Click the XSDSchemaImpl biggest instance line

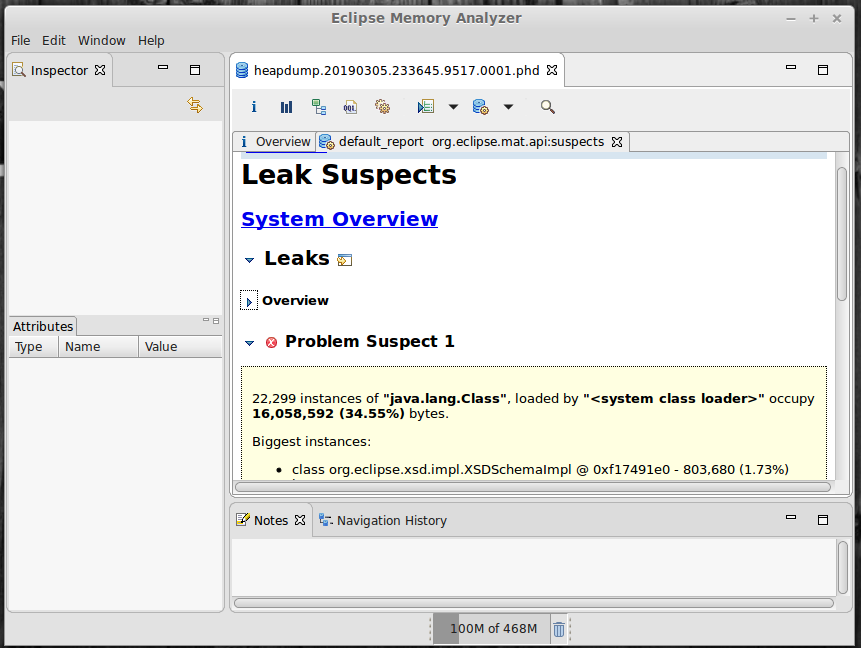[540, 470]
